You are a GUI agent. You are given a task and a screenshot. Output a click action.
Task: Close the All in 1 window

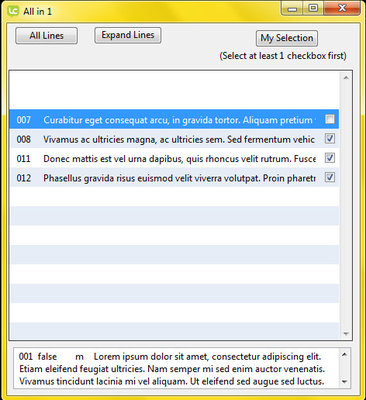coord(342,9)
